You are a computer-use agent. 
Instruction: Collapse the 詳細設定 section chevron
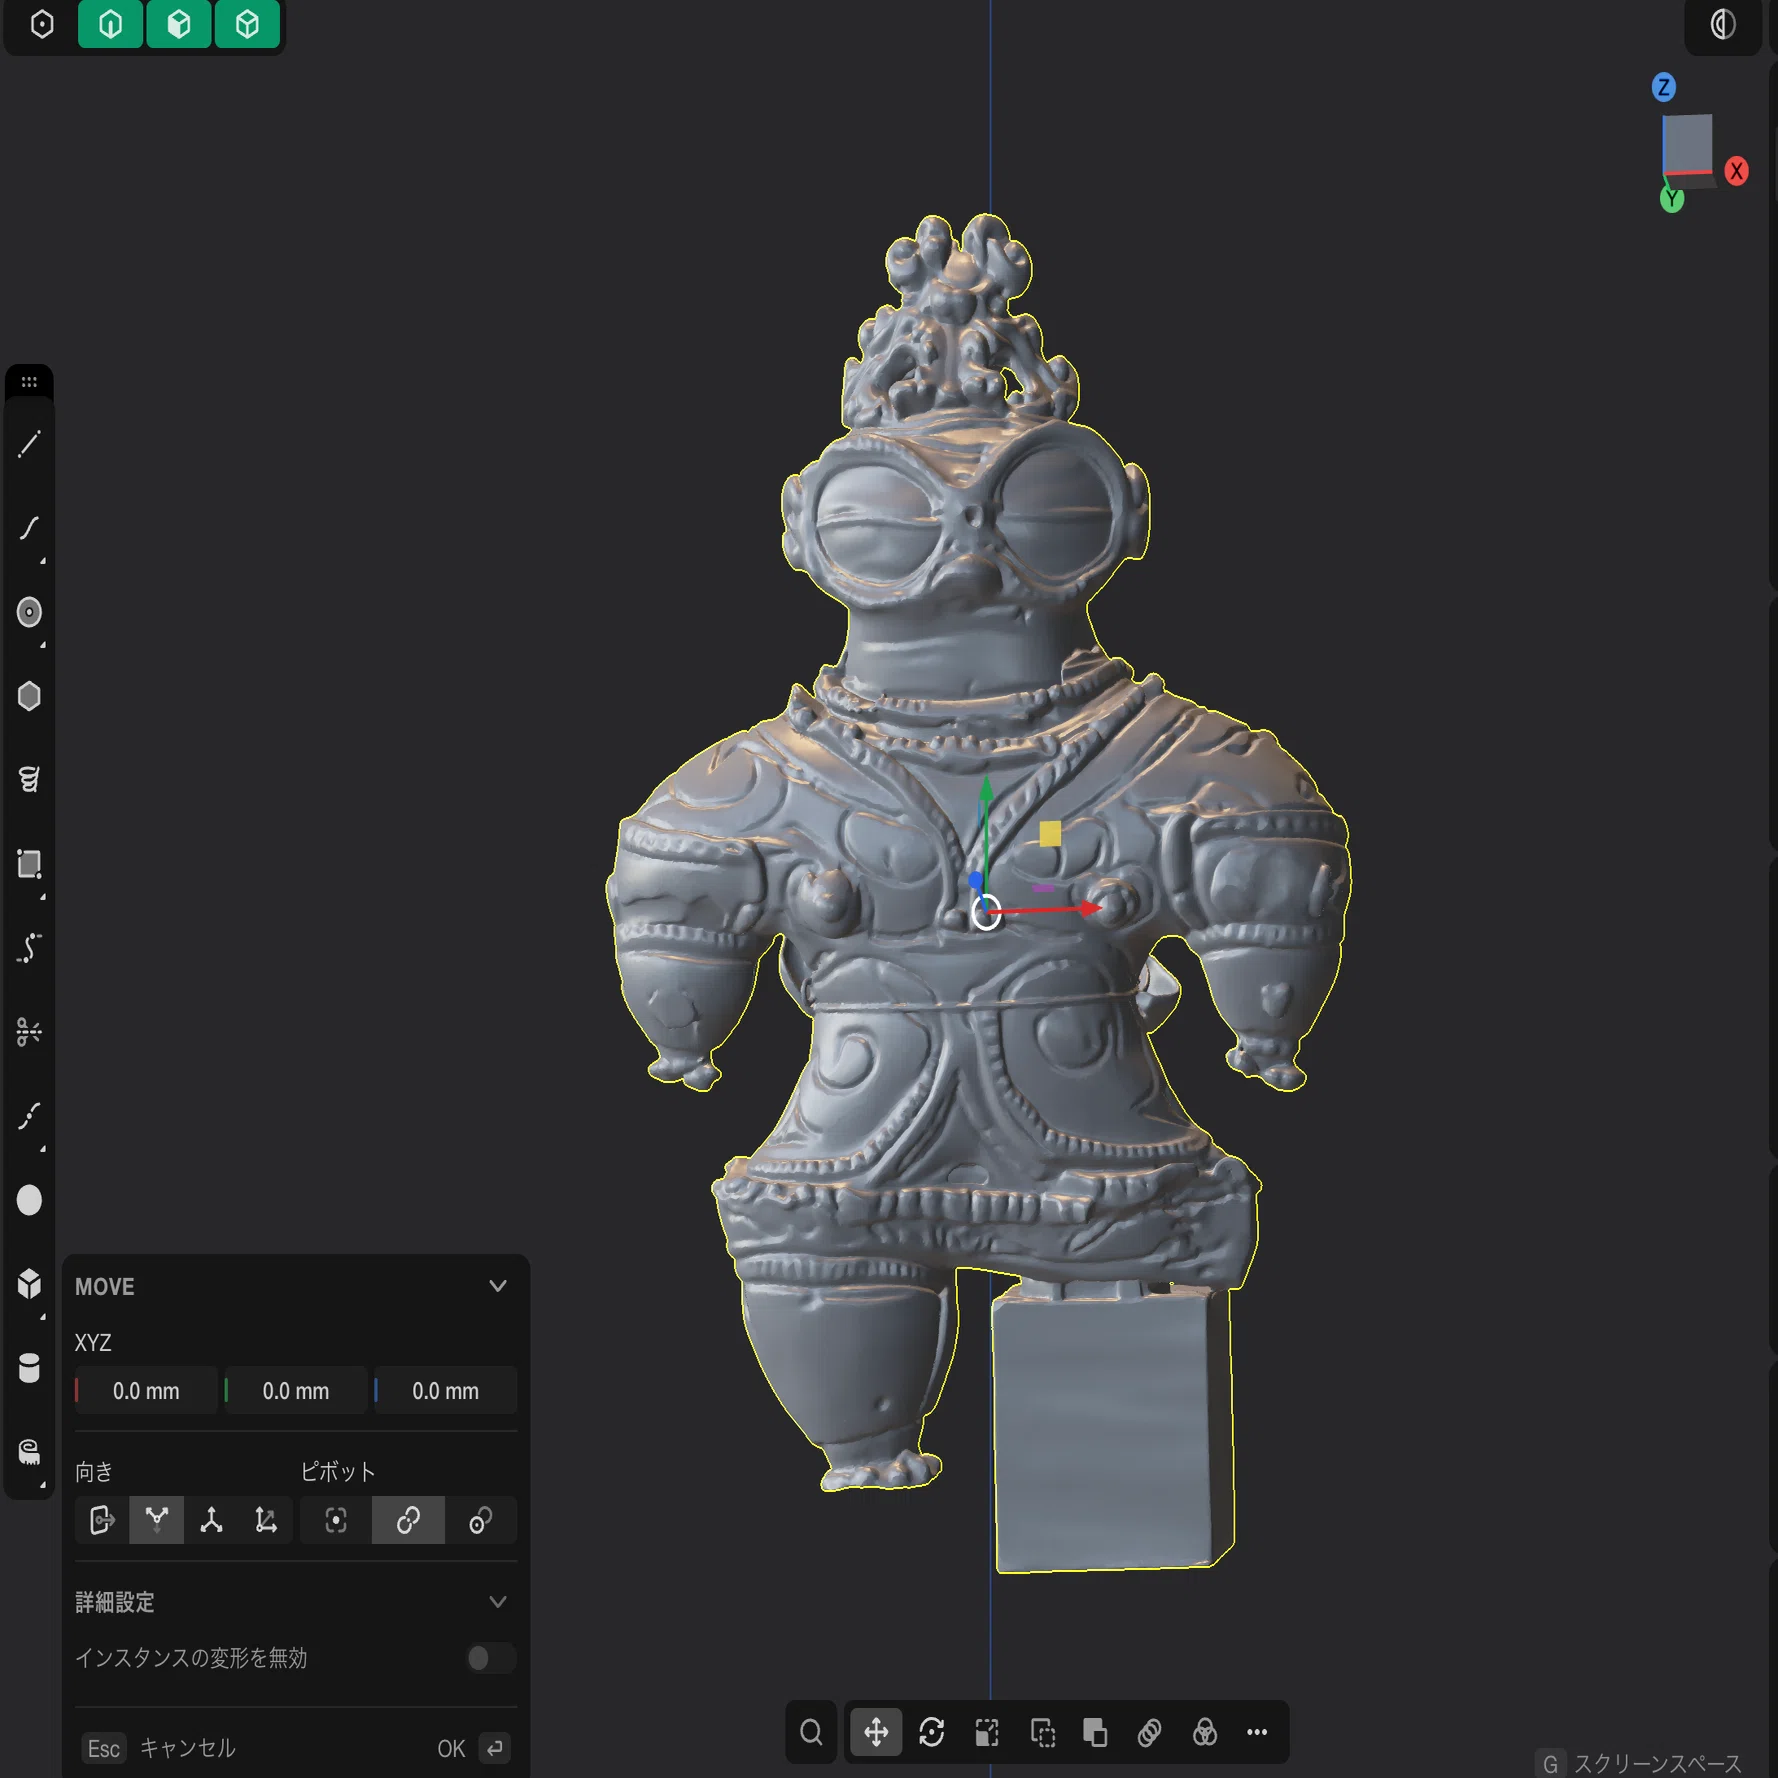(497, 1602)
